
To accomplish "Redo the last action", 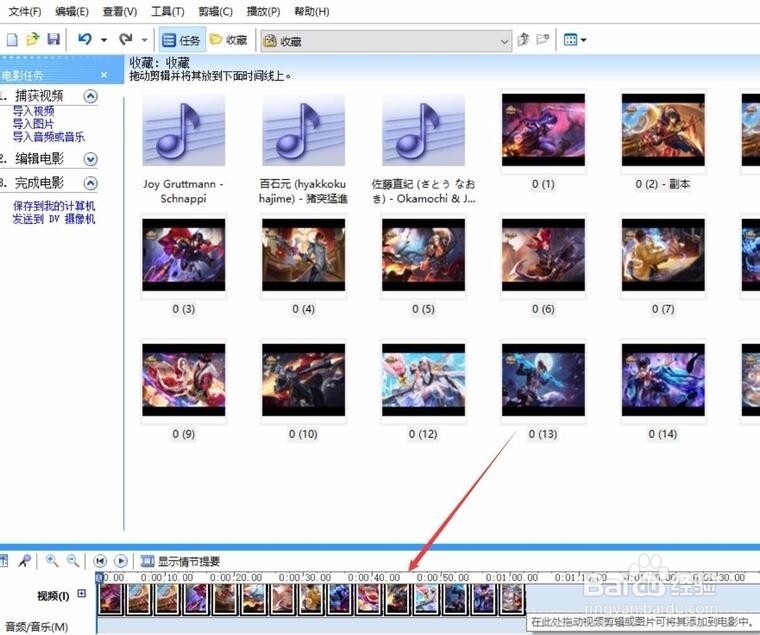I will coord(126,39).
